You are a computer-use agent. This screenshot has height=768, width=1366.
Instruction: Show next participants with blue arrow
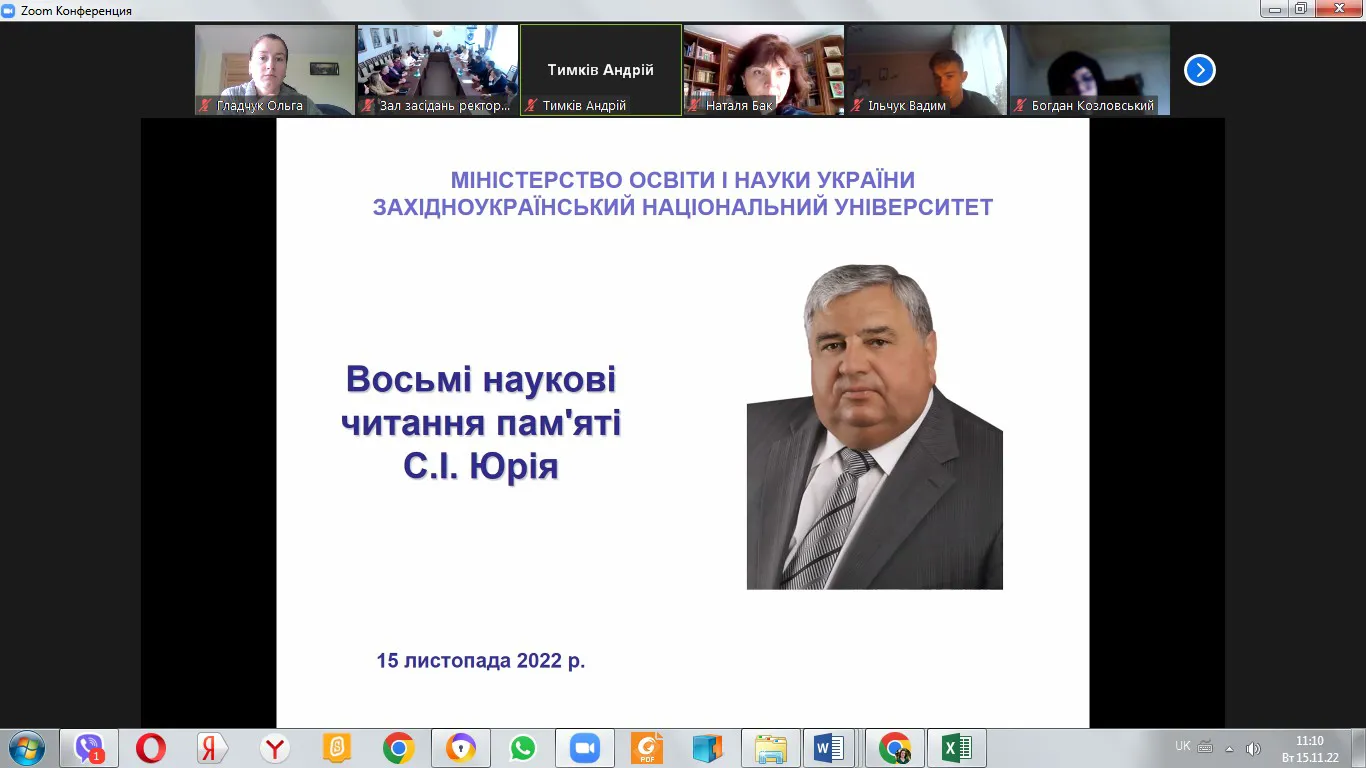pos(1199,70)
